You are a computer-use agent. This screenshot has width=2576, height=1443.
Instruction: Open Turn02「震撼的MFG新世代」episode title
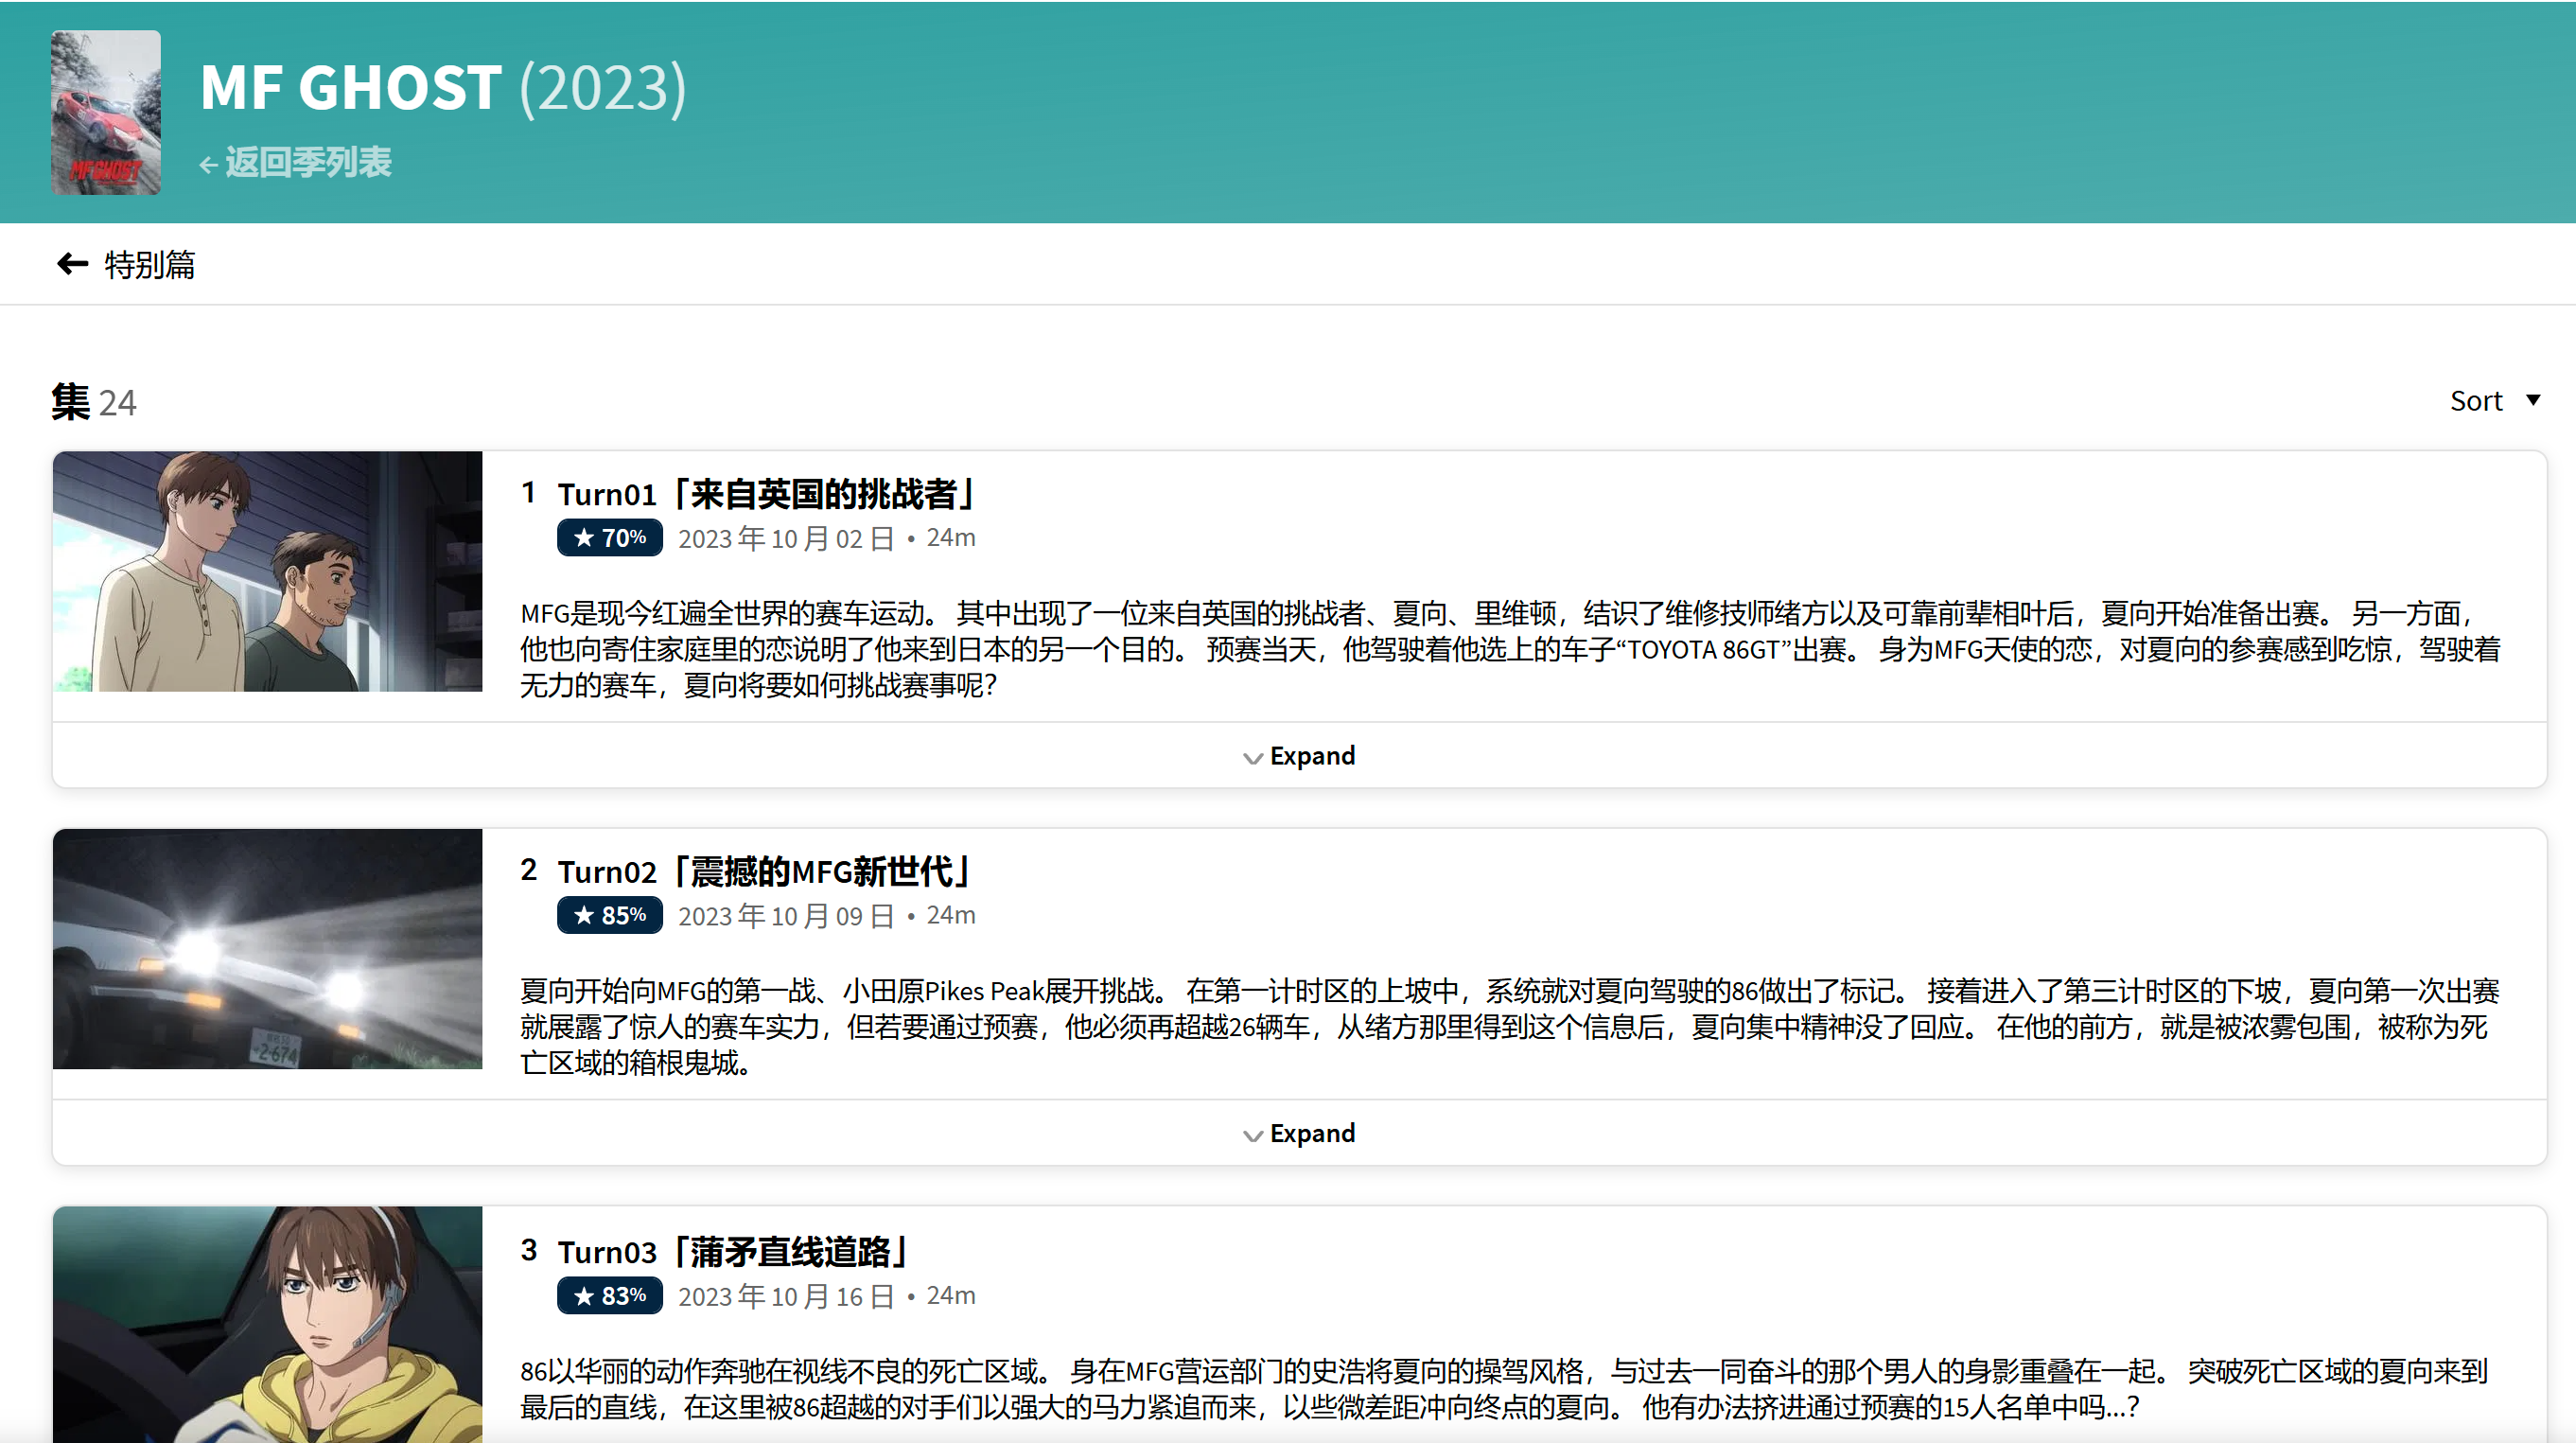pos(764,872)
